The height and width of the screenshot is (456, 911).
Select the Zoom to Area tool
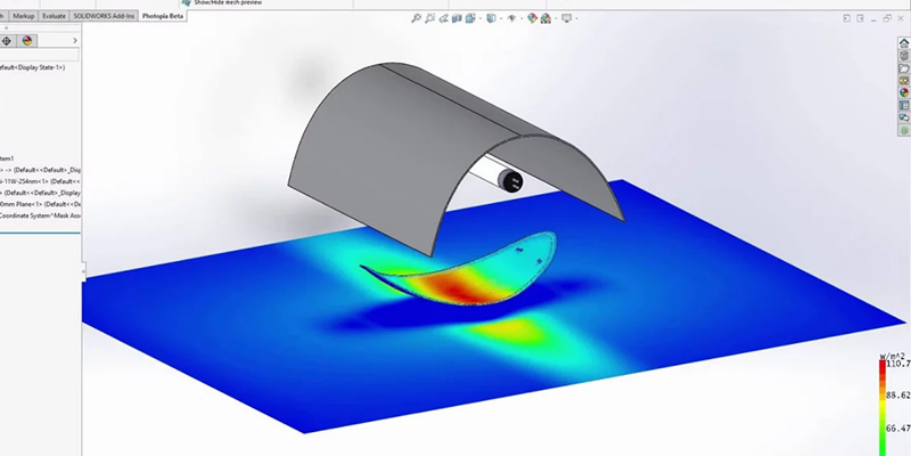tap(430, 18)
